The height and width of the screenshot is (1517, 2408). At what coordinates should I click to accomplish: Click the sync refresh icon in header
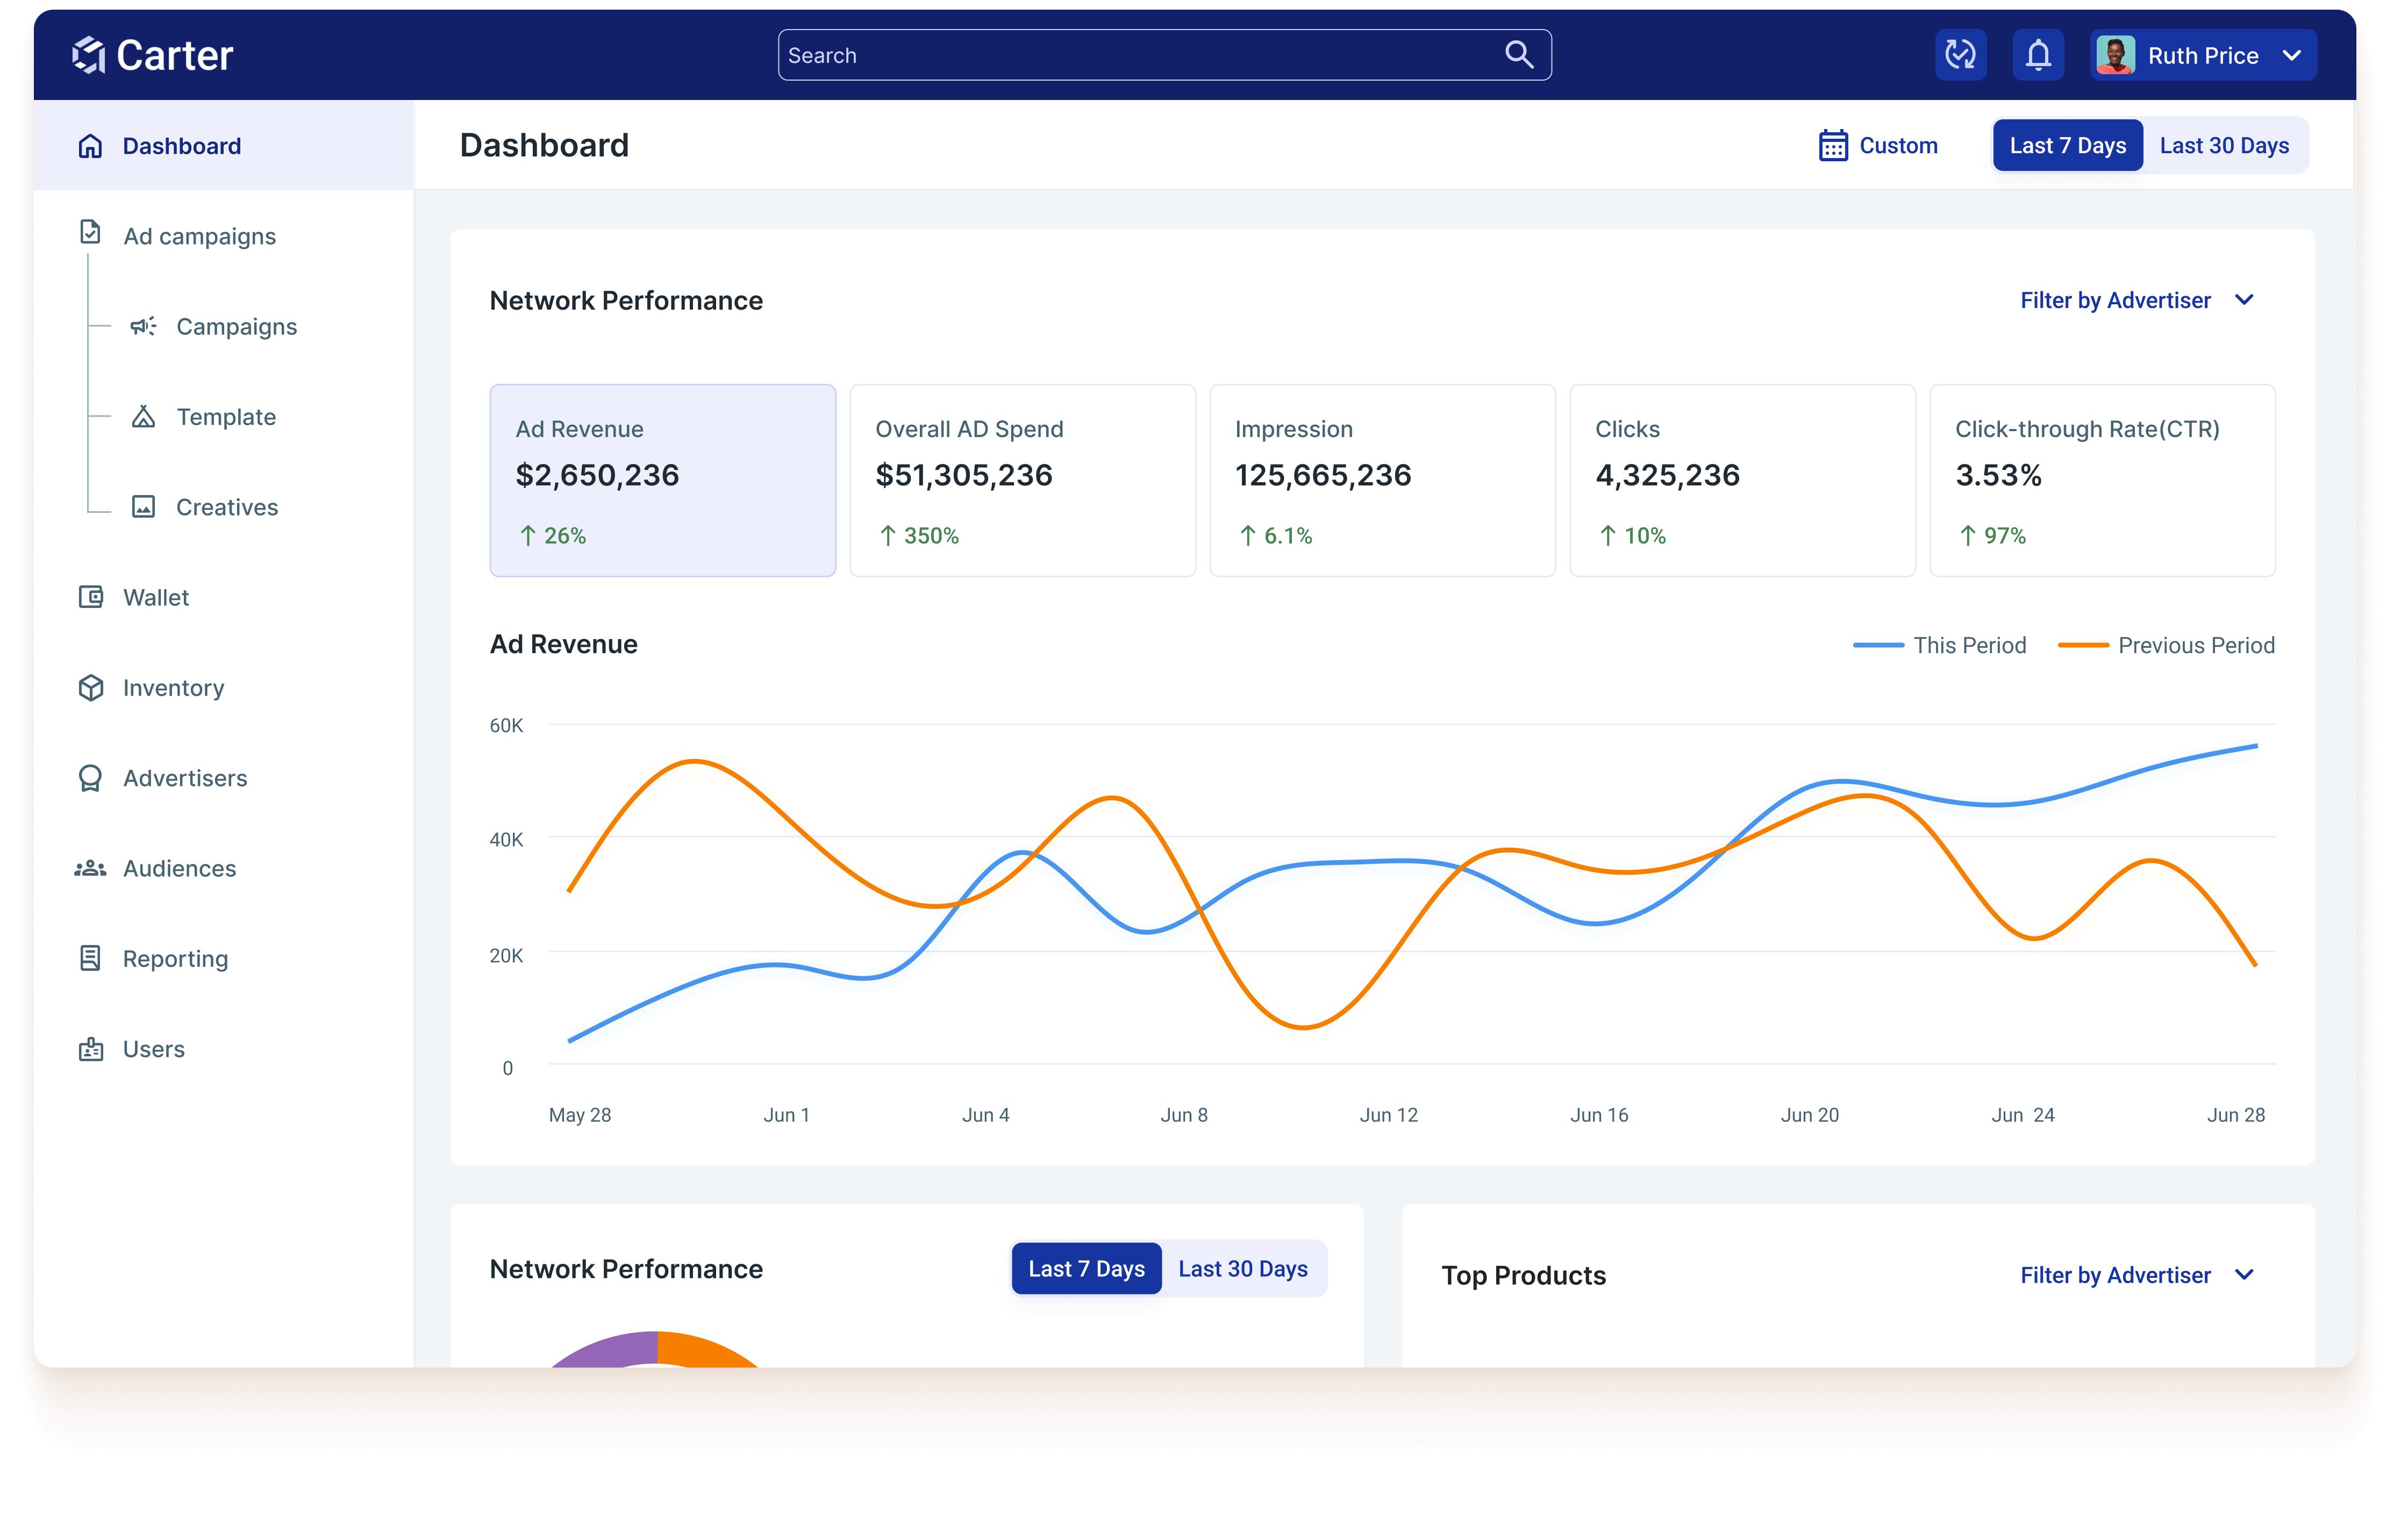point(1960,55)
